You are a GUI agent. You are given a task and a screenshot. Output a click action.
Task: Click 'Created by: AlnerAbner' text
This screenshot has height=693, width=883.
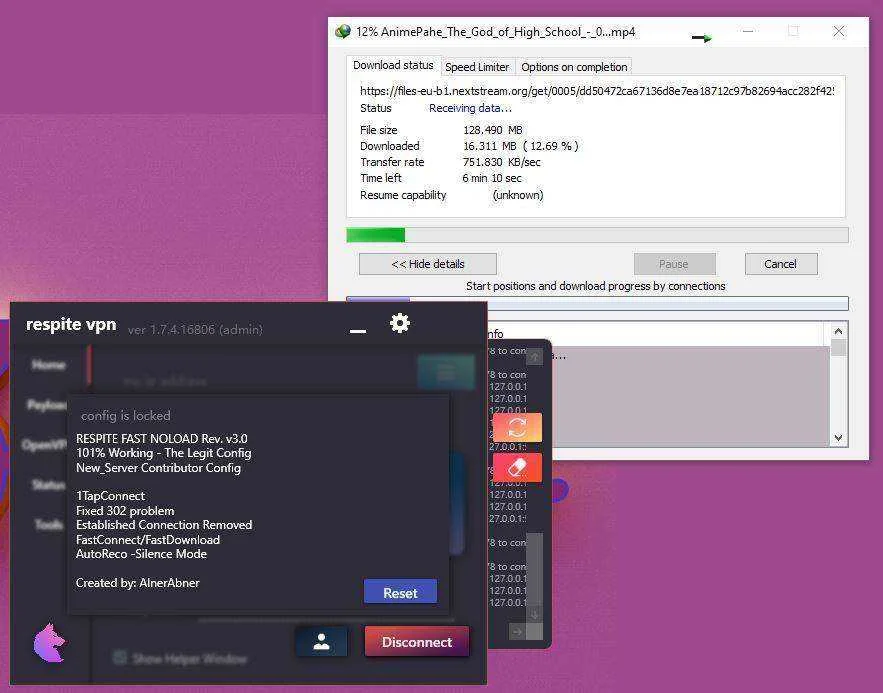(x=137, y=583)
